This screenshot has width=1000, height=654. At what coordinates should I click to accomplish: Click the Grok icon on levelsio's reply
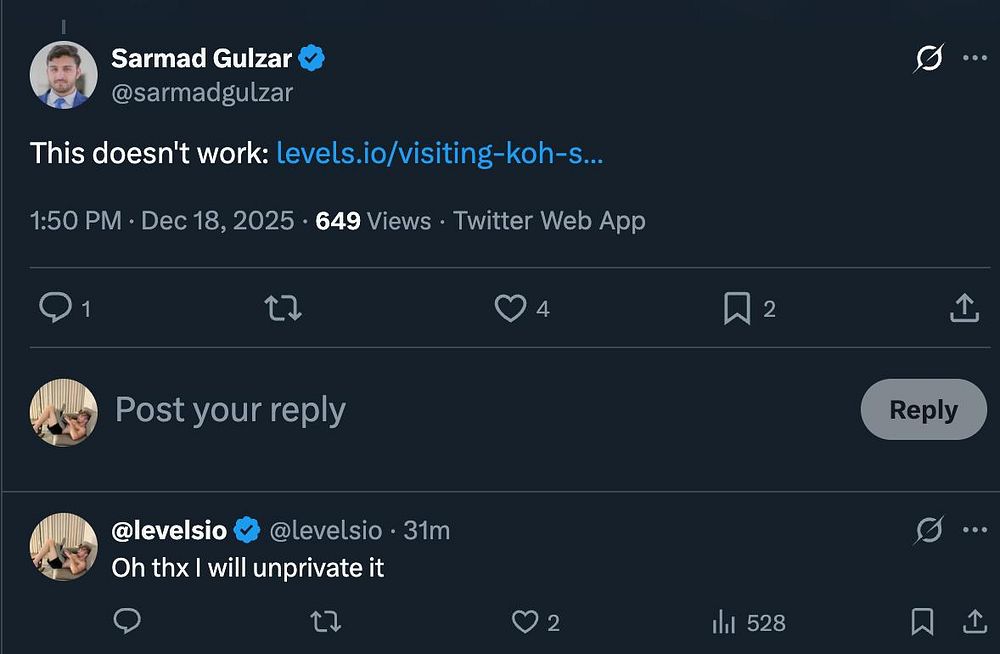pos(929,531)
